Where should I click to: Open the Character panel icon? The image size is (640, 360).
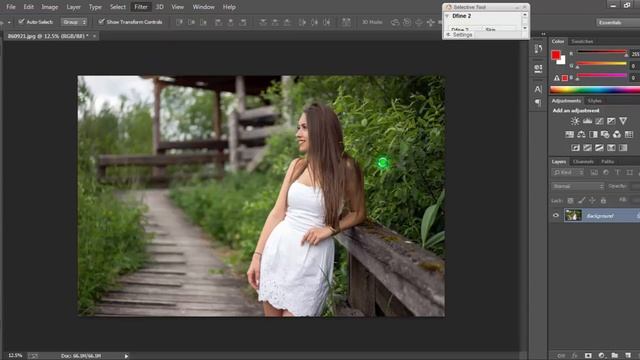click(x=538, y=89)
